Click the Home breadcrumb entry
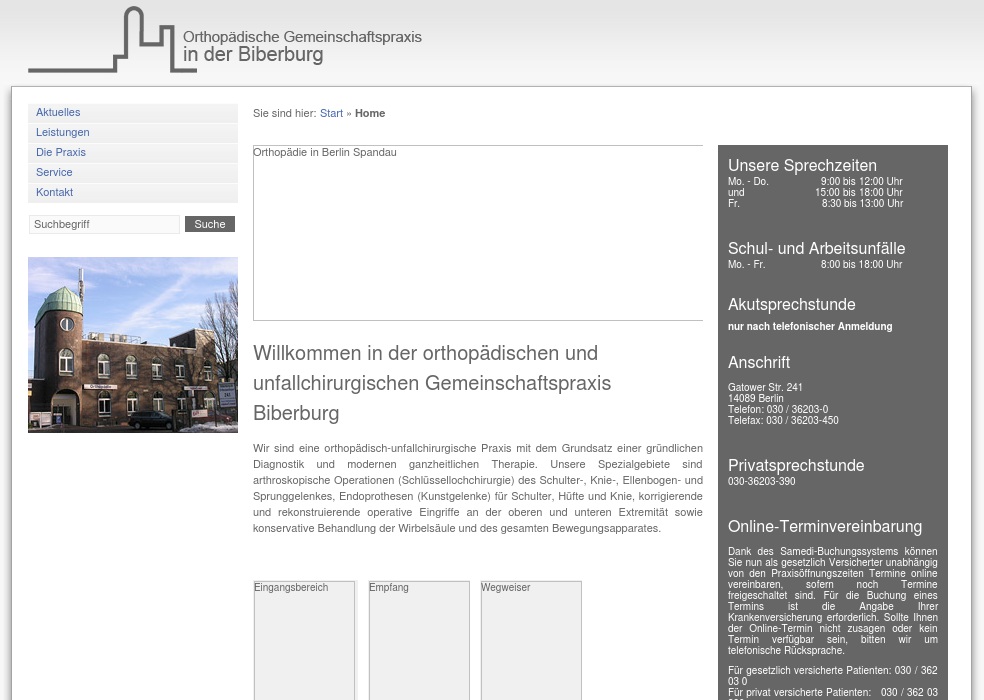Screen dimensions: 984x700 [369, 113]
